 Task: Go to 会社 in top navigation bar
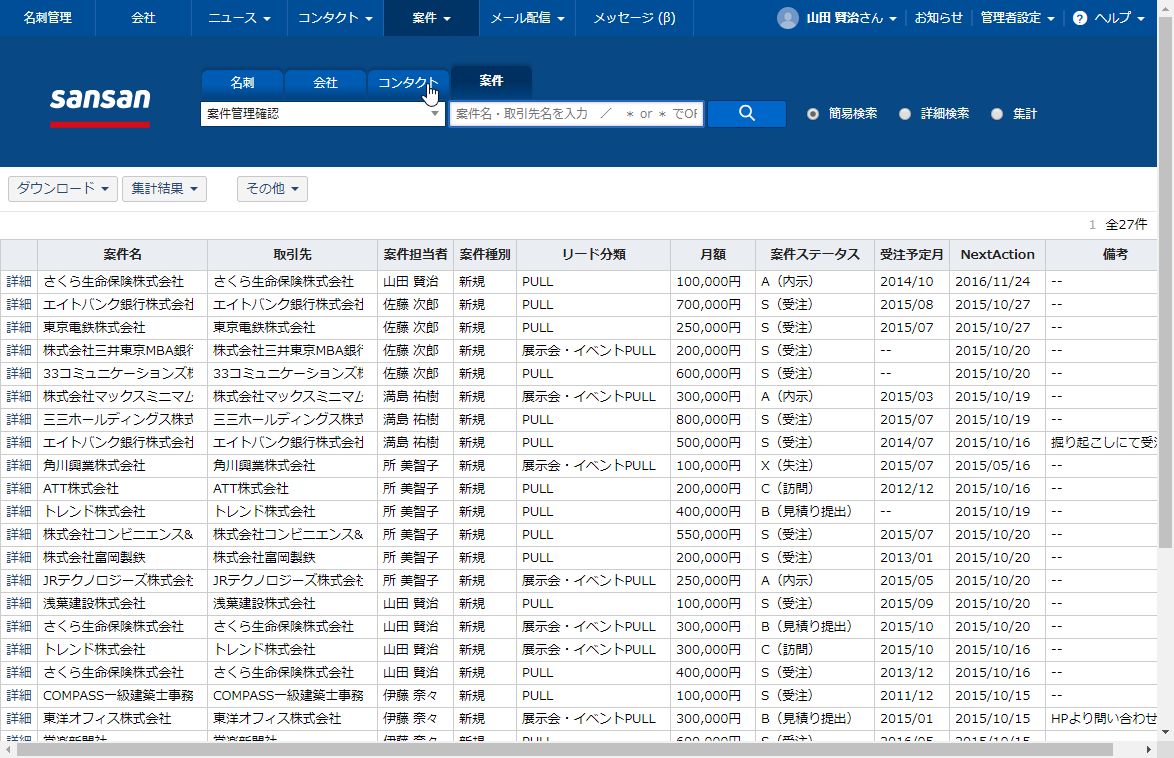(x=143, y=18)
